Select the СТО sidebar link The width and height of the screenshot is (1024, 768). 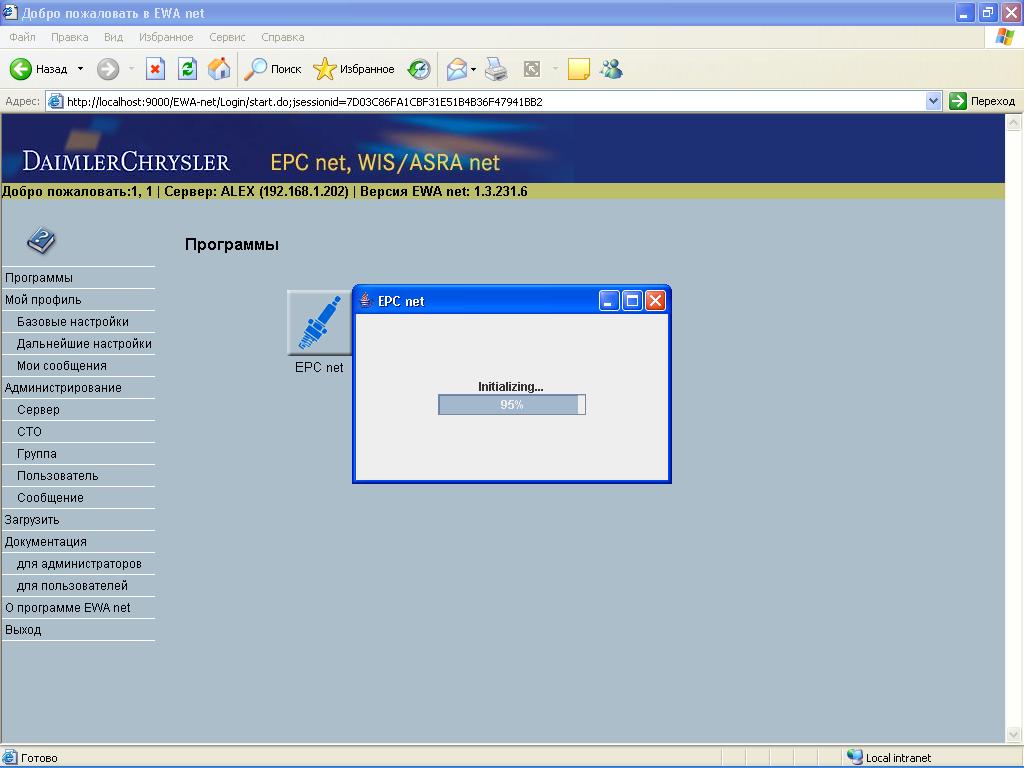click(29, 432)
